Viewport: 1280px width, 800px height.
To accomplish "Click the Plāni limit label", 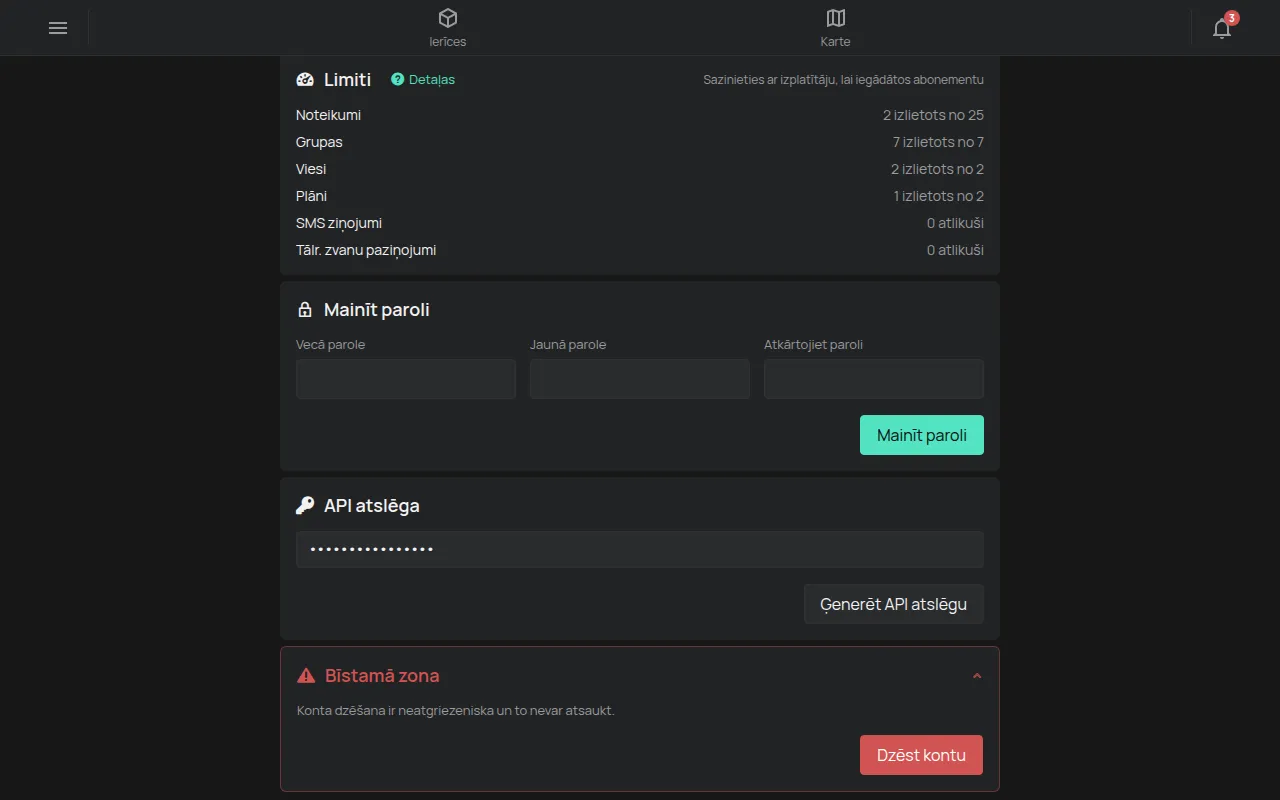I will (311, 196).
